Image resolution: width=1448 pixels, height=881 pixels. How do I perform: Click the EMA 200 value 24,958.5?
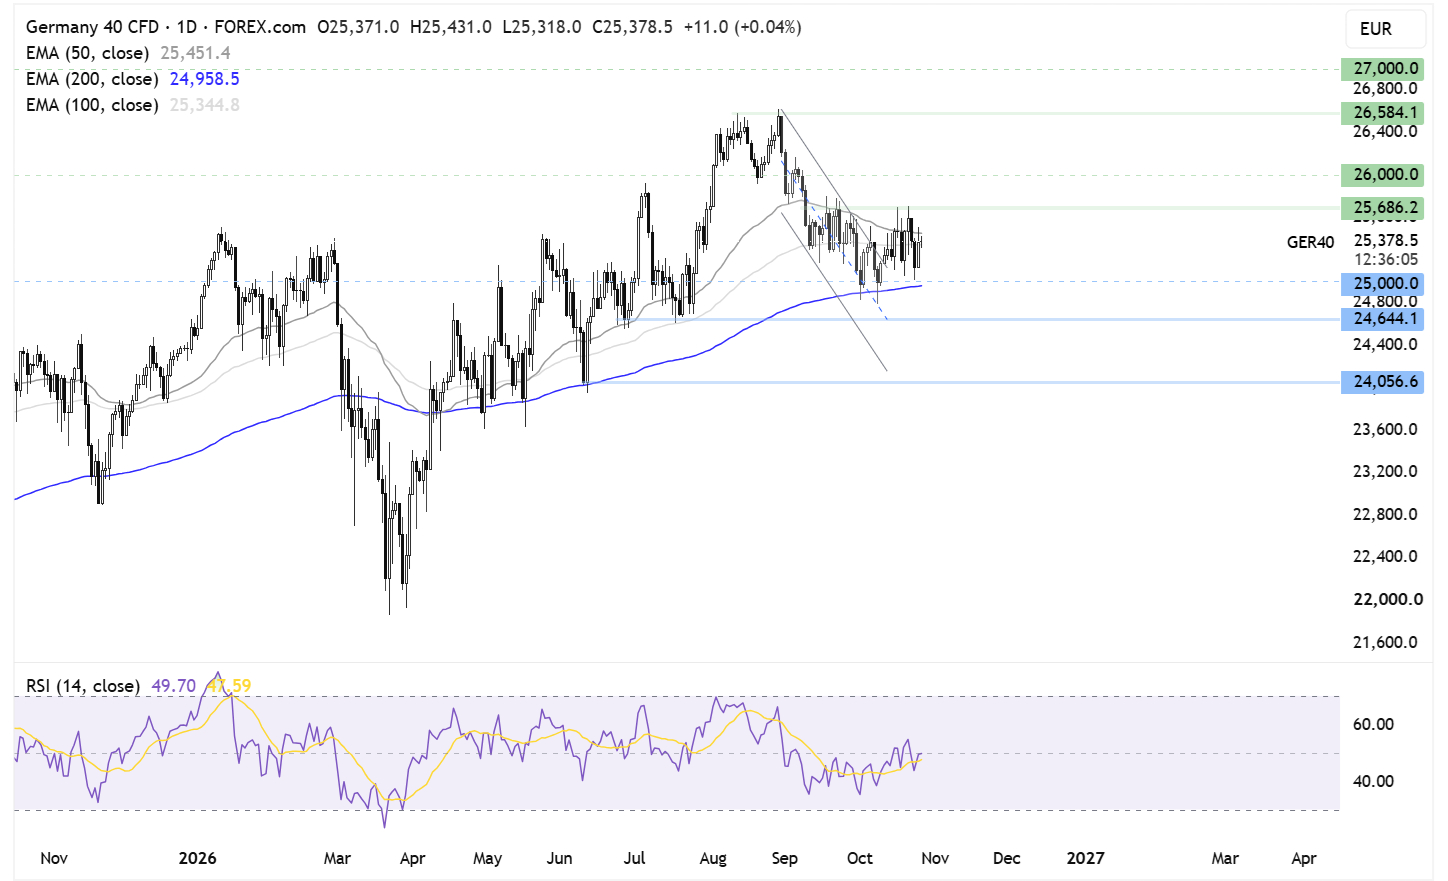[204, 79]
